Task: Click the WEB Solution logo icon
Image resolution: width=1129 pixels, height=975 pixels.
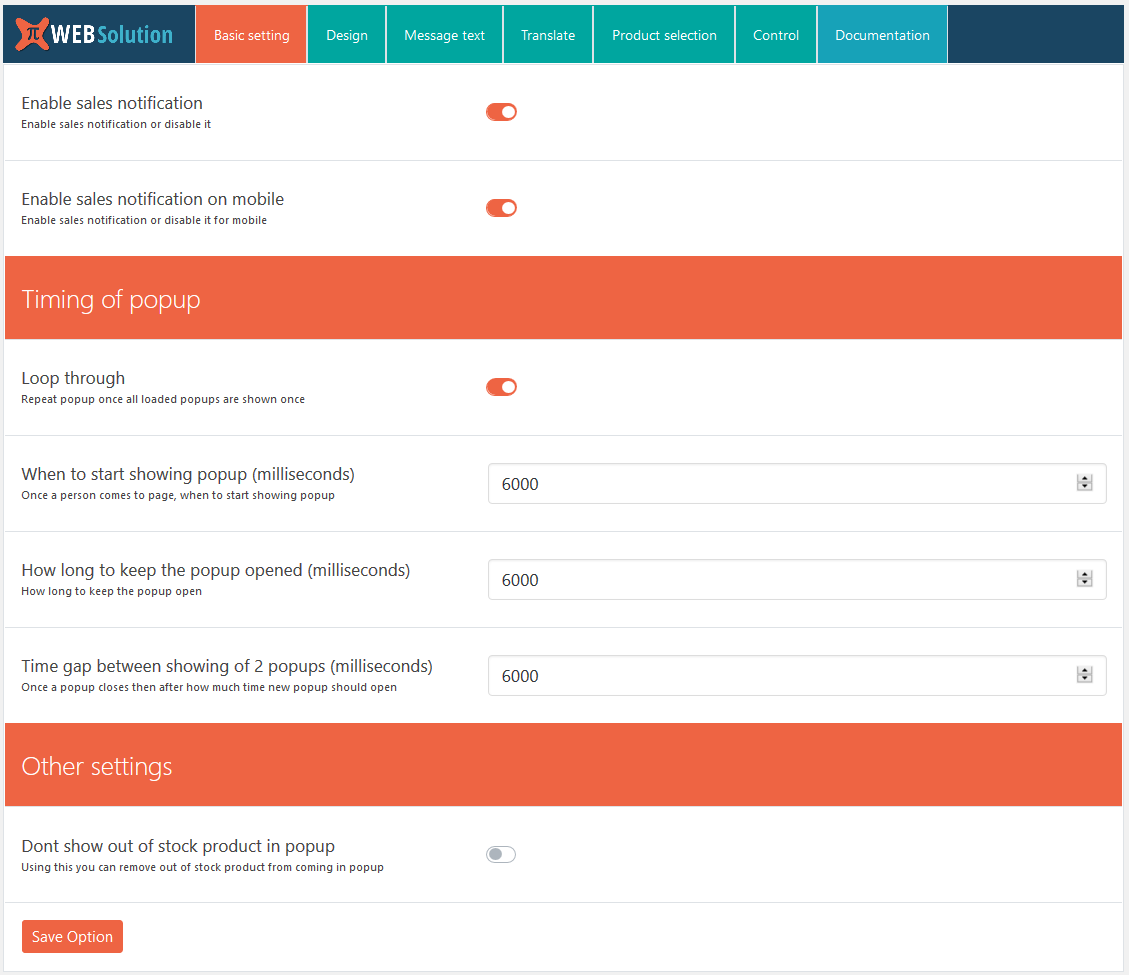Action: point(33,33)
